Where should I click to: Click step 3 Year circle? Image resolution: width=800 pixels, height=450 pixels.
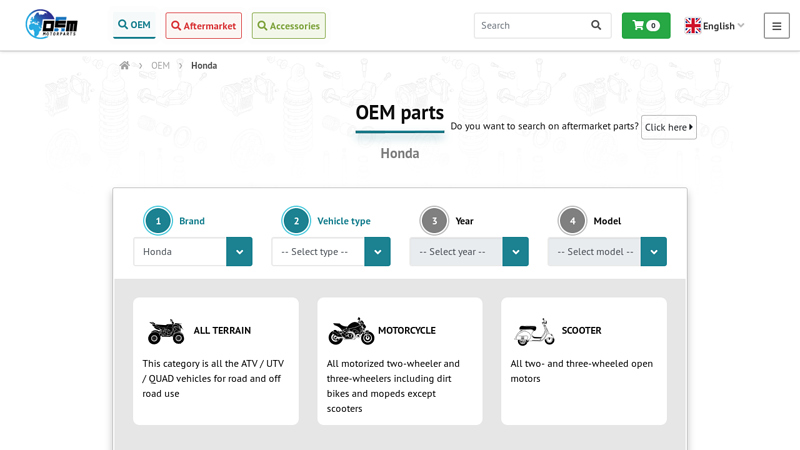[x=434, y=221]
